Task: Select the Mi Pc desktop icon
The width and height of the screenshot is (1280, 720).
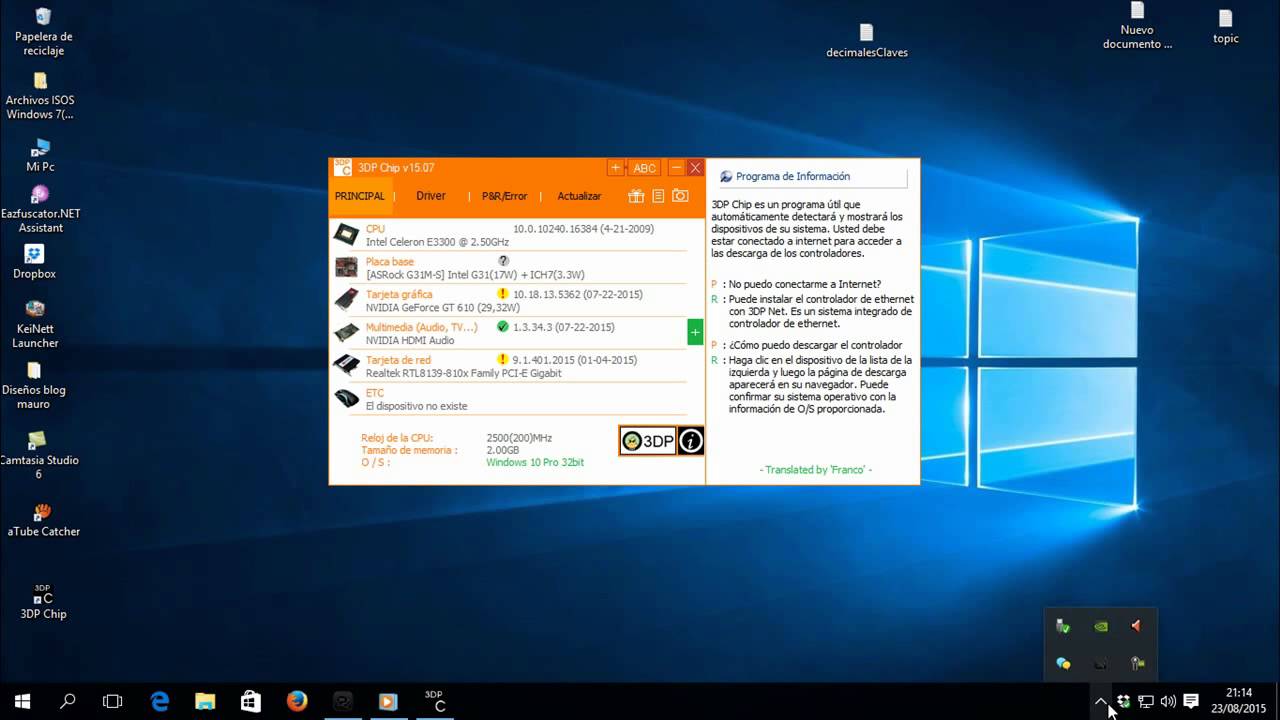Action: [x=41, y=155]
